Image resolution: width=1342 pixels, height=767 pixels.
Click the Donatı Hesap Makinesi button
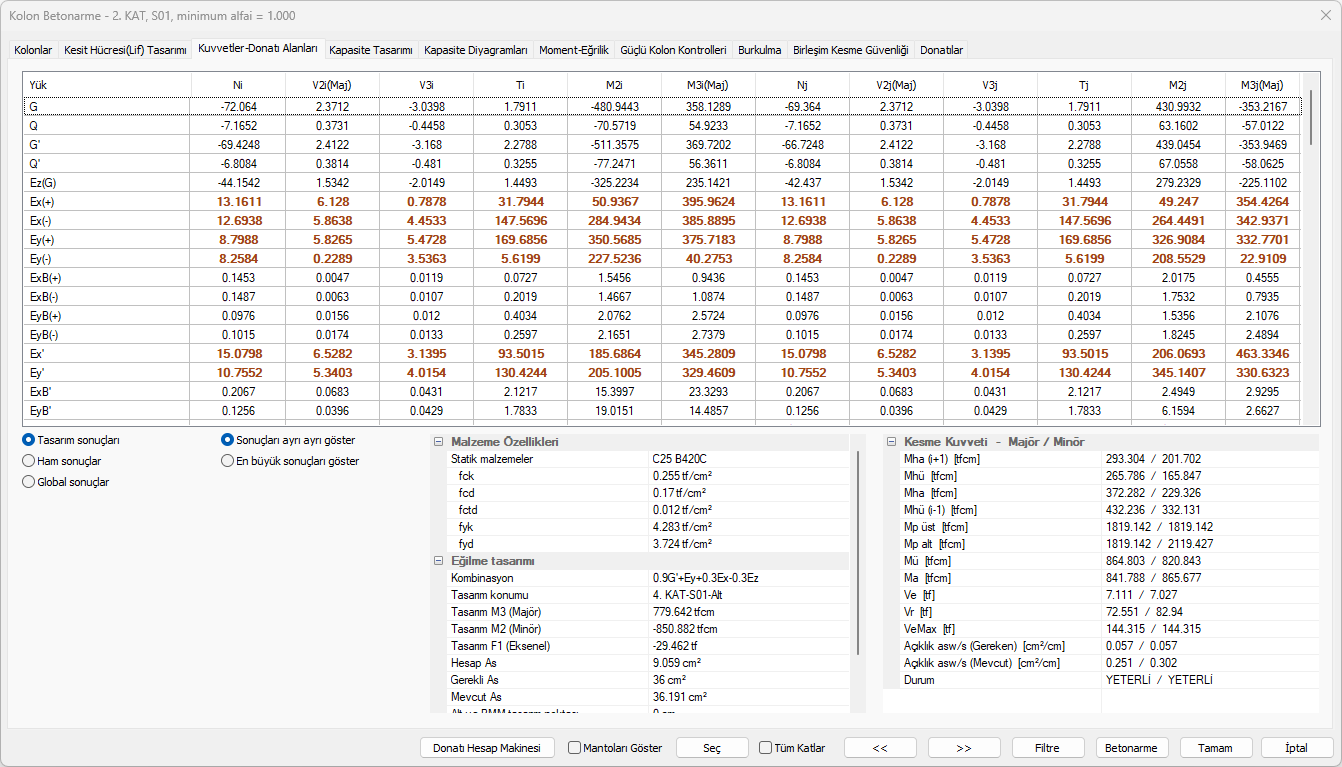click(x=486, y=748)
